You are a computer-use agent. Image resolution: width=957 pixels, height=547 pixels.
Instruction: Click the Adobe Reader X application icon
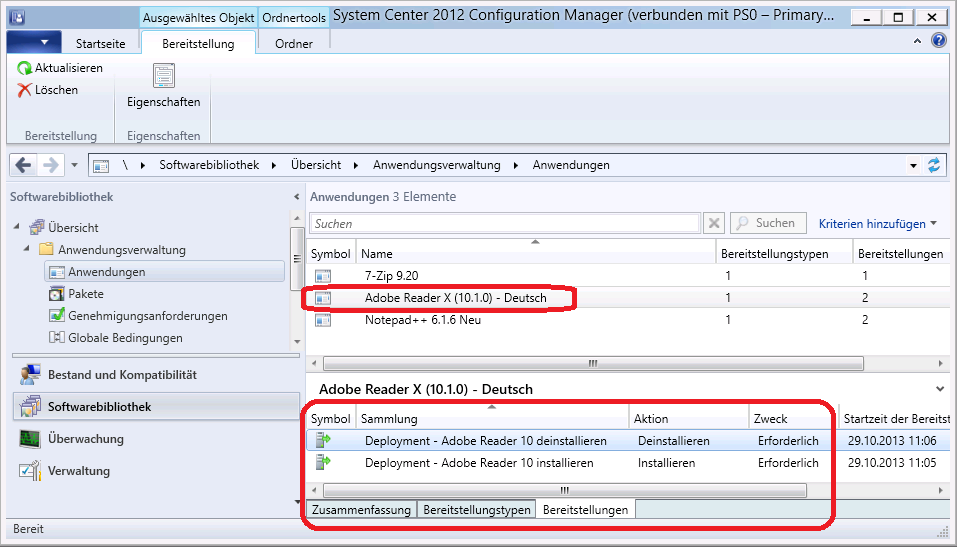point(323,298)
